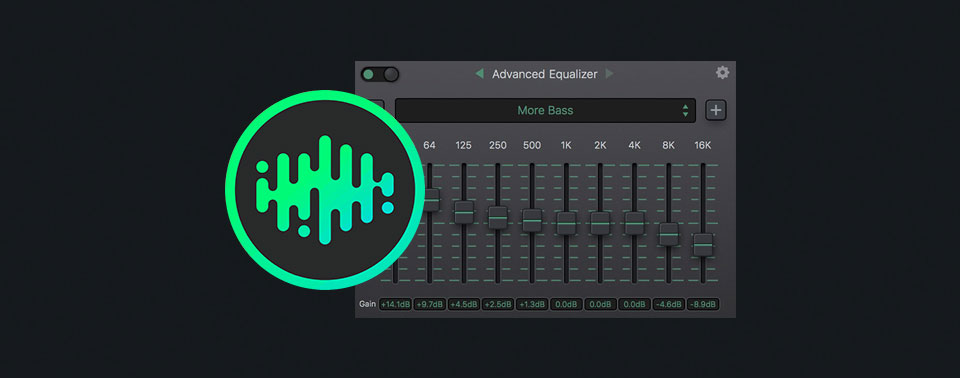Click the 1K frequency label
Screen dimensions: 960x378
click(566, 146)
